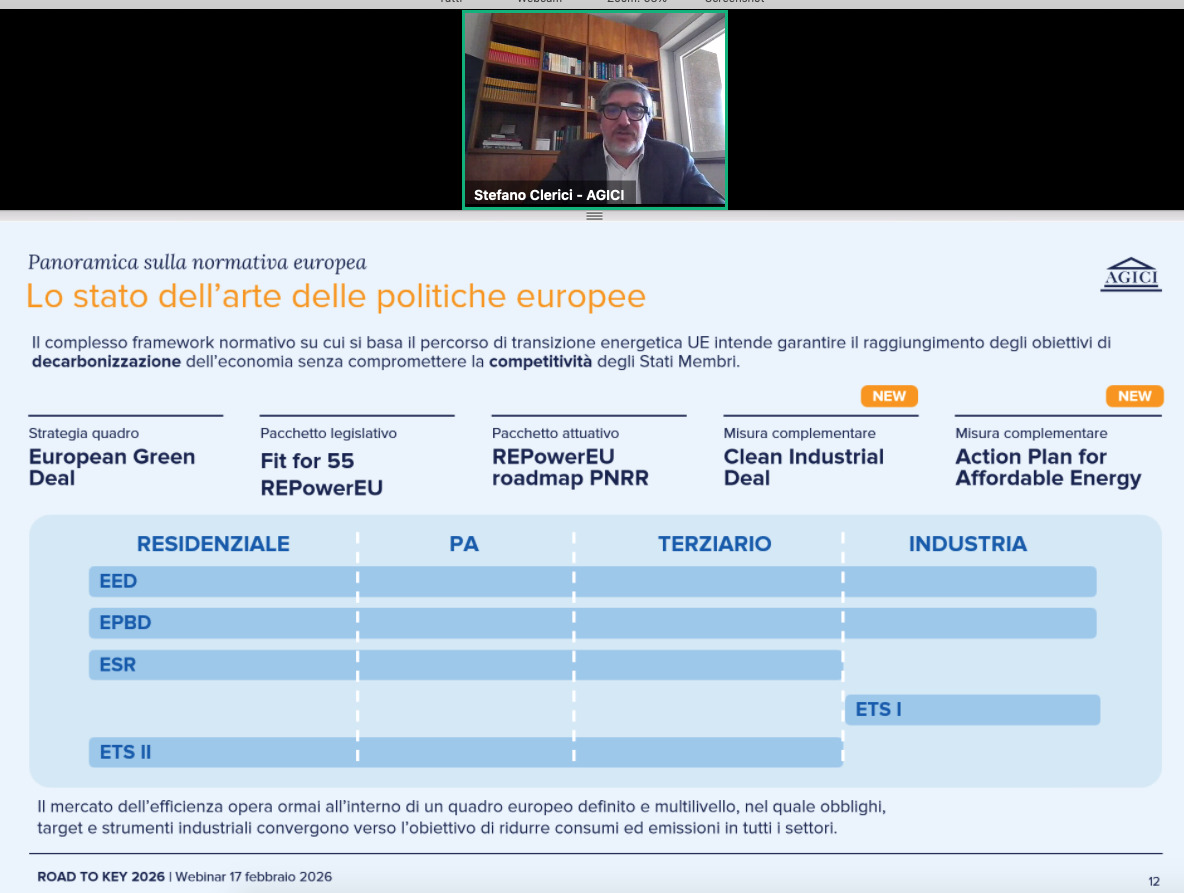Viewport: 1184px width, 893px height.
Task: Click the 'Action Plan for Affordable Energy' heading
Action: [x=1048, y=467]
